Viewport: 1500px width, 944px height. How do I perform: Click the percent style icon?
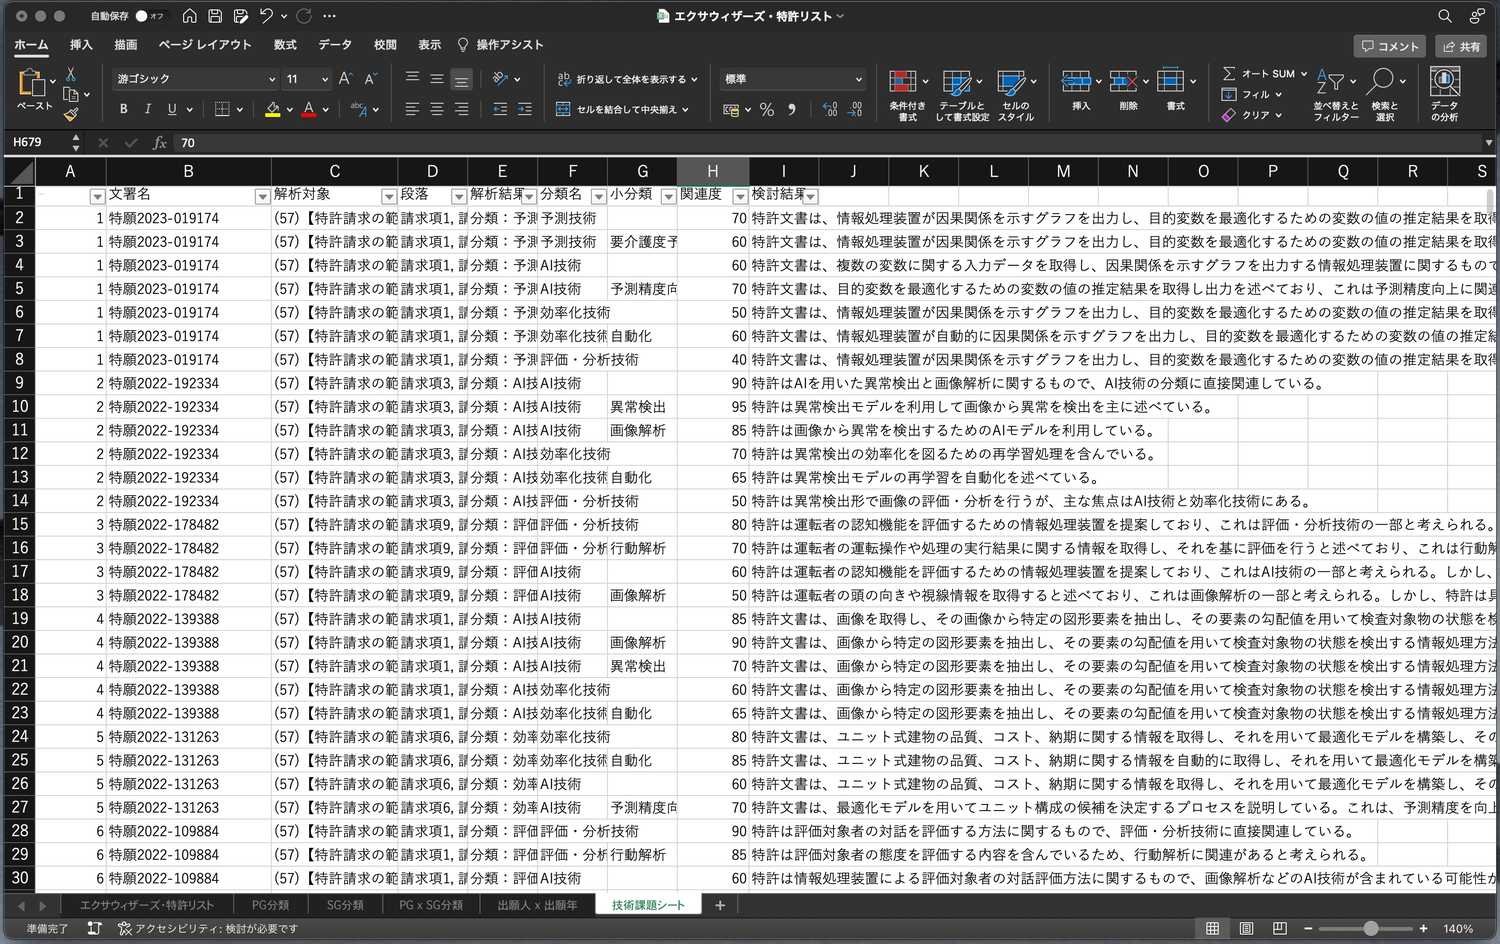767,109
